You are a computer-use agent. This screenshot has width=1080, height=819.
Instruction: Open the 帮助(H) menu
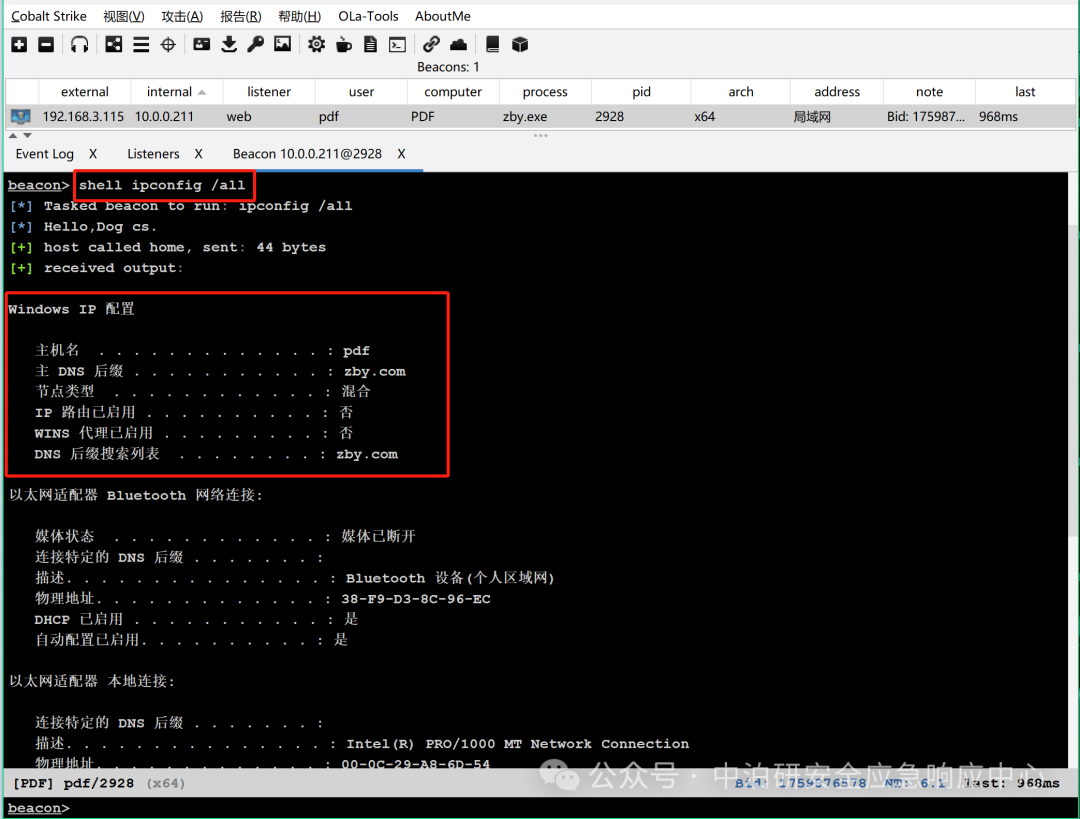(x=299, y=16)
